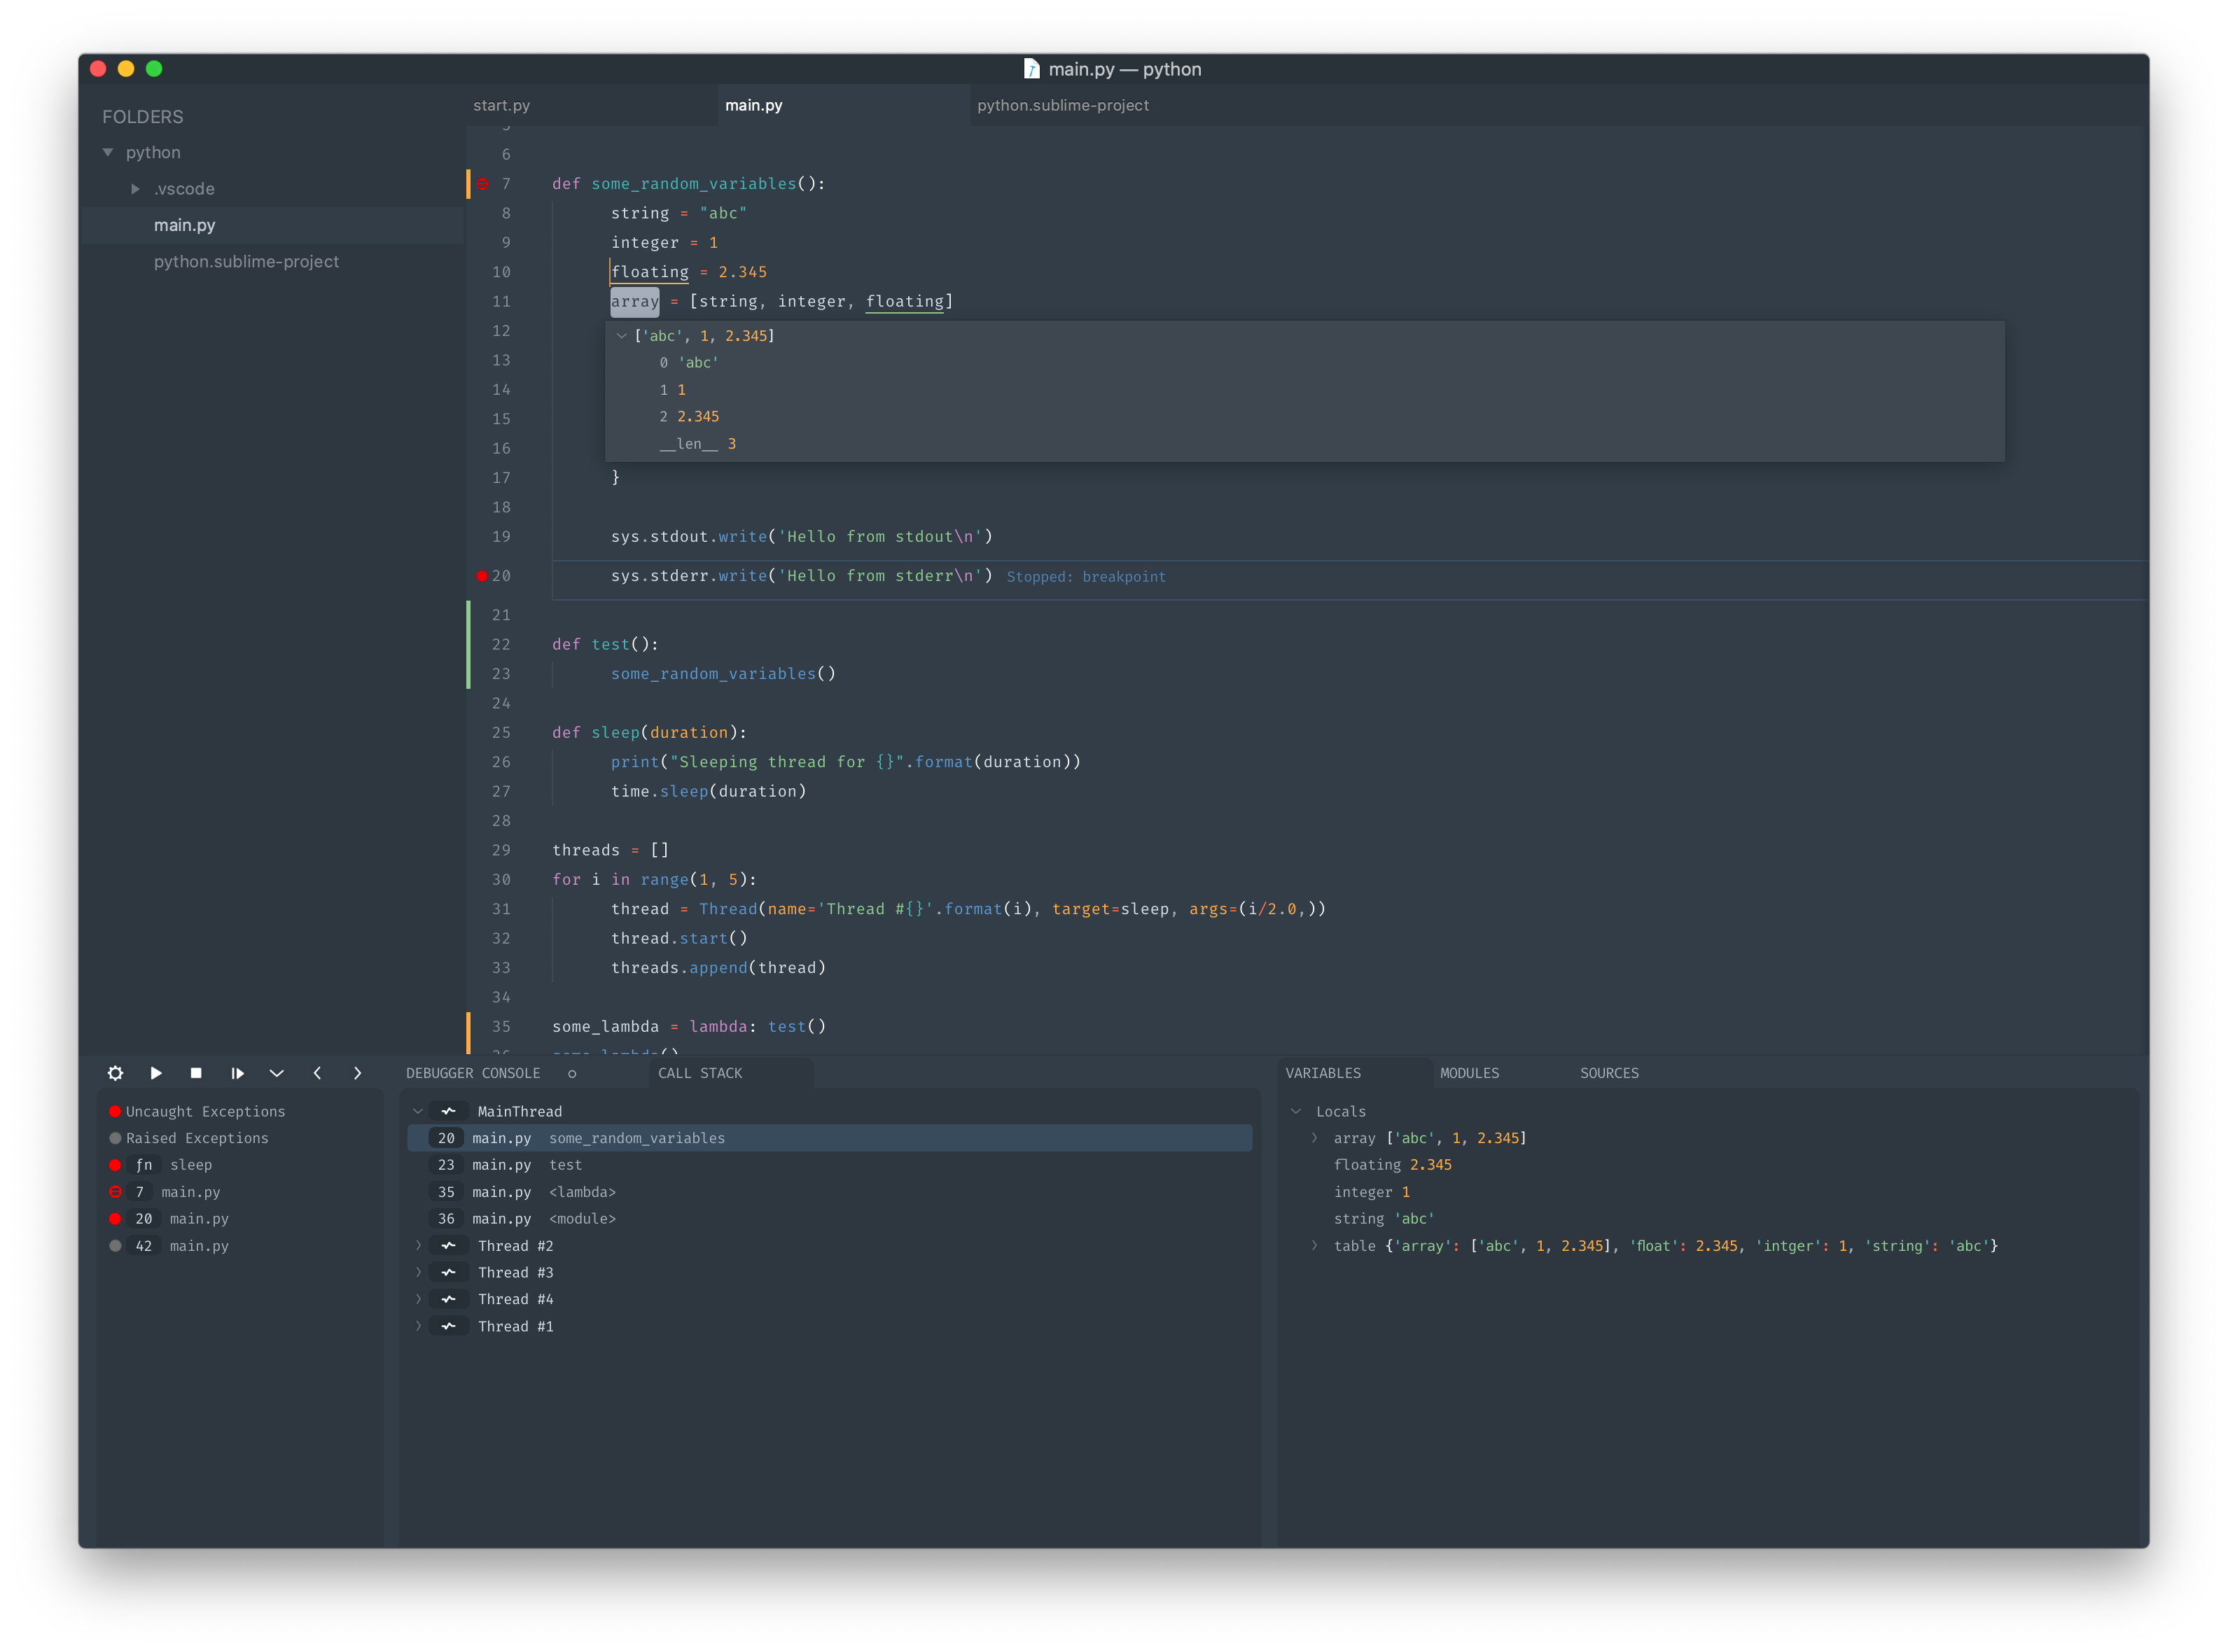2228x1652 pixels.
Task: Click the continue play button in debugger
Action: pos(156,1073)
